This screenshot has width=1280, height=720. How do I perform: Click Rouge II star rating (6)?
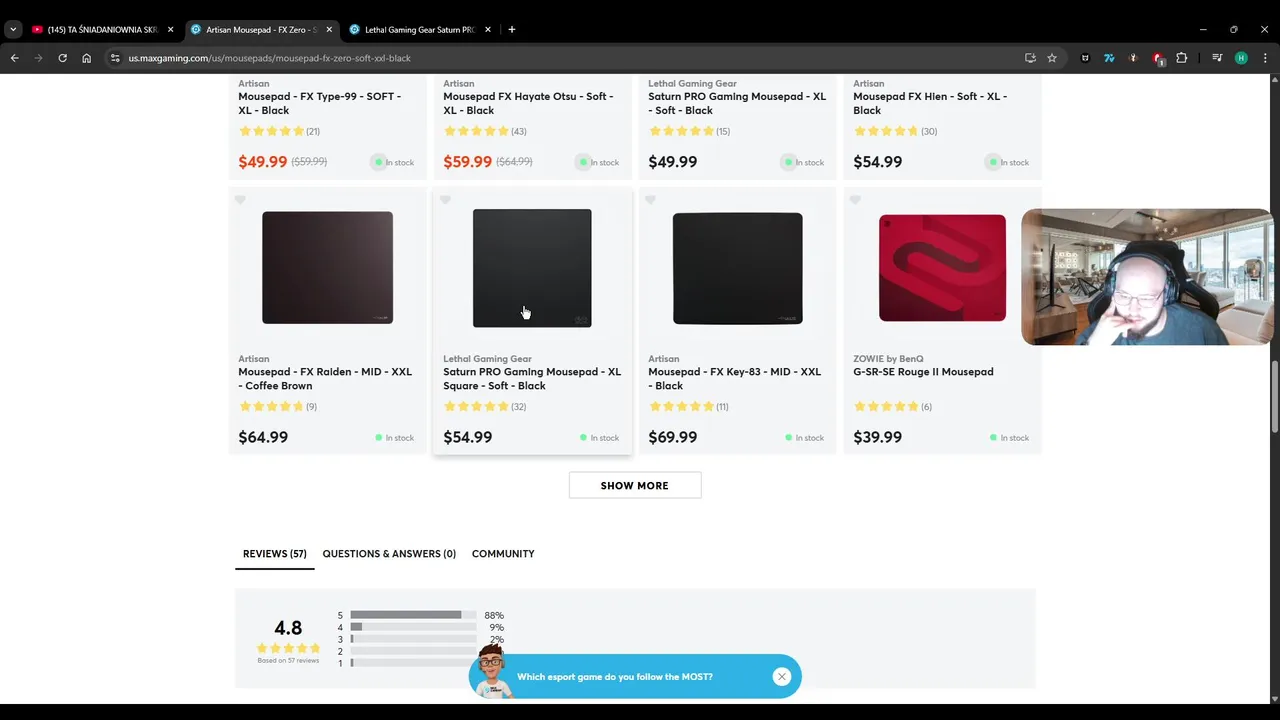893,406
